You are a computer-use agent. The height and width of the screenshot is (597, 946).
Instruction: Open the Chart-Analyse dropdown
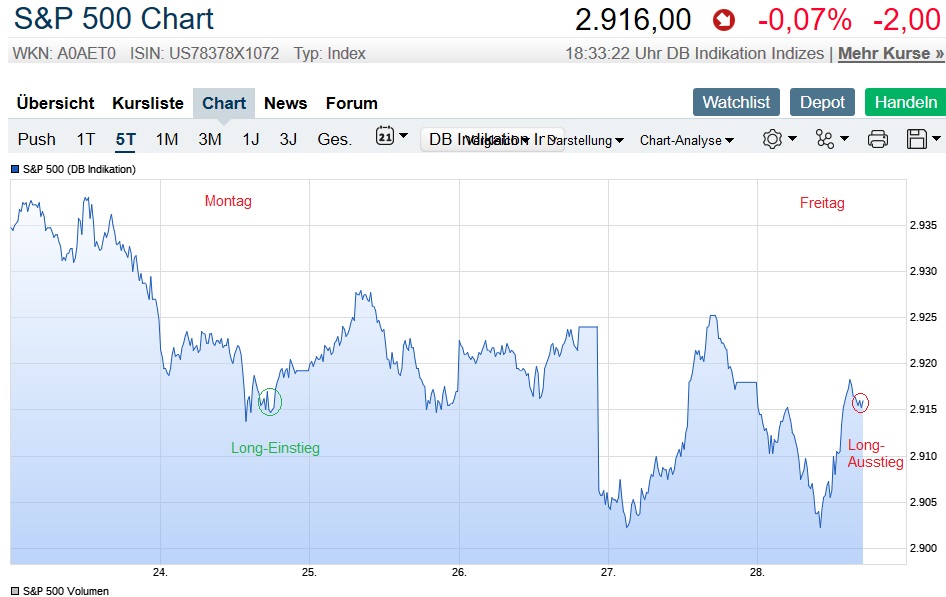tap(686, 141)
